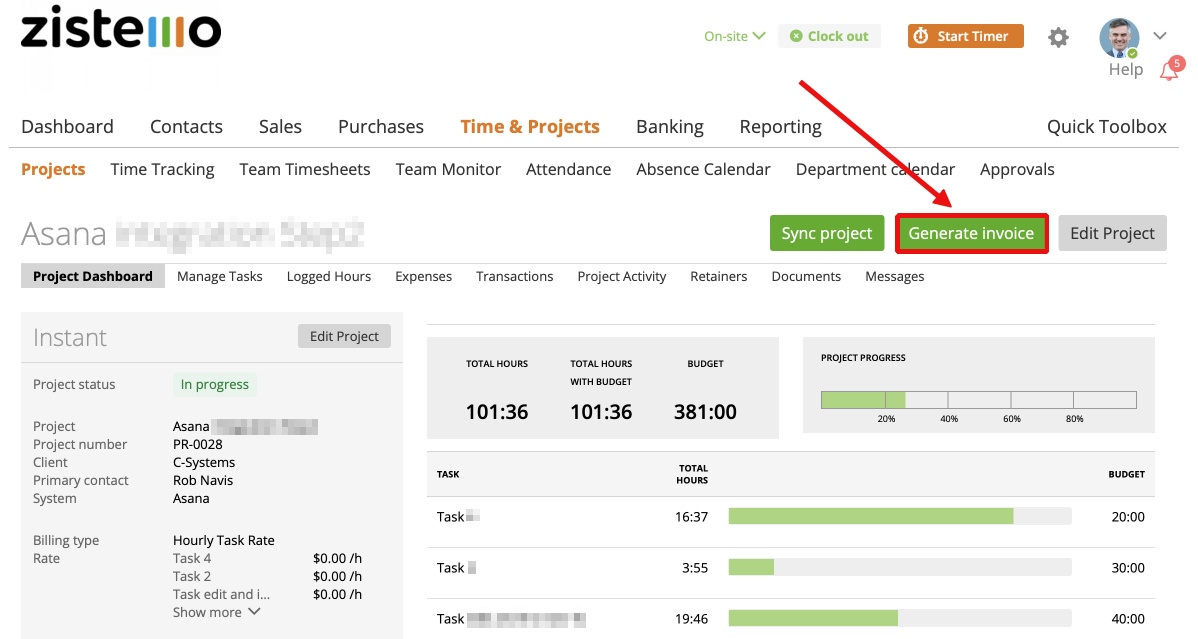Screen dimensions: 1198x639
Task: Select the Projects submenu
Action: click(53, 170)
